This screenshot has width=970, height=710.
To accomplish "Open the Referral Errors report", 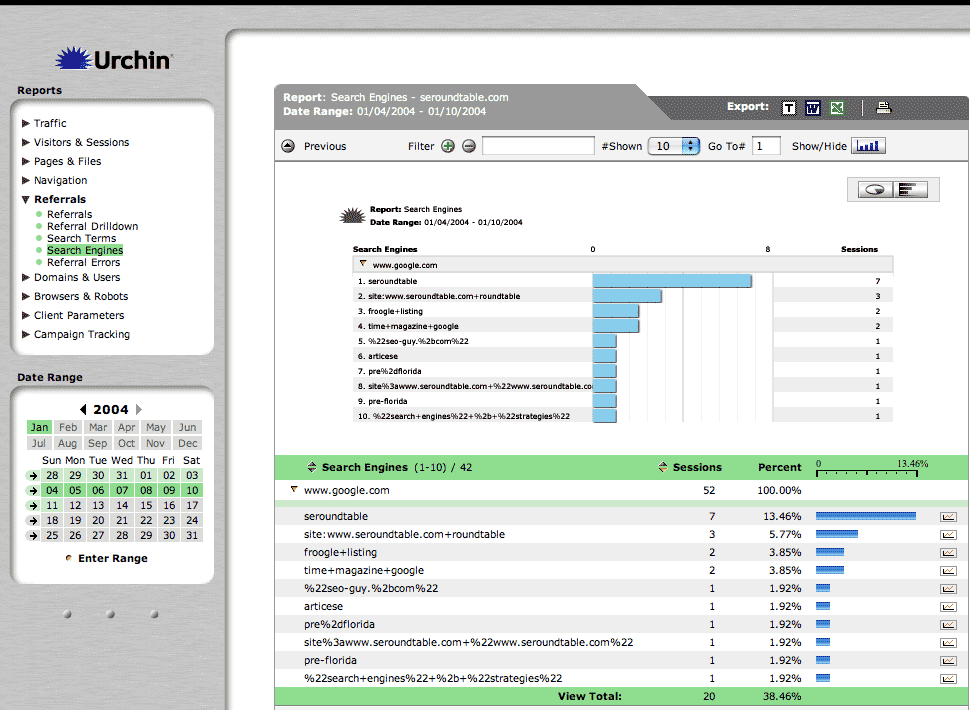I will coord(84,262).
